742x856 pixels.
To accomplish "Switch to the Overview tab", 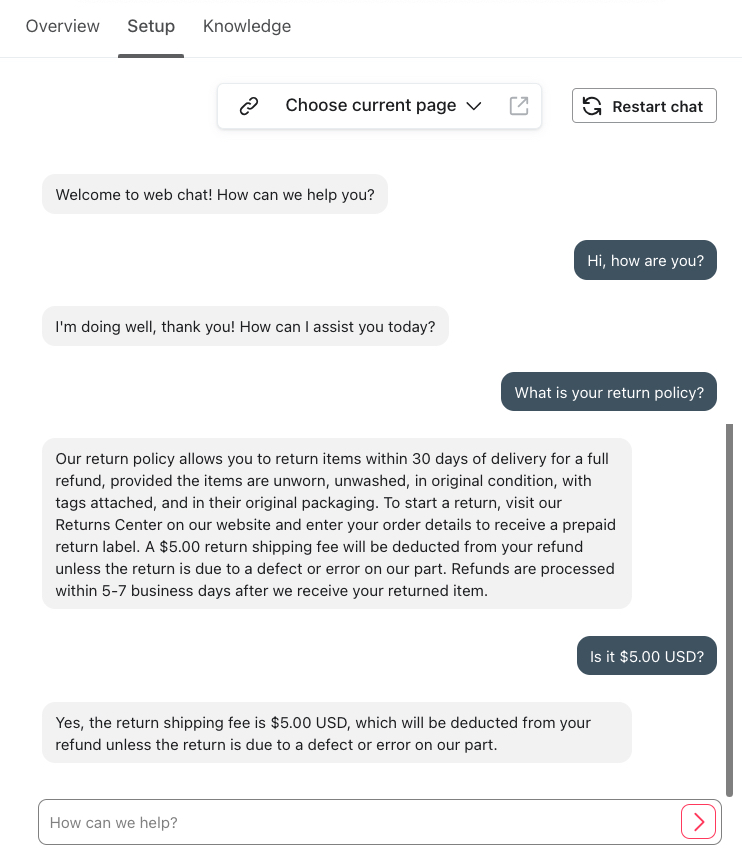I will coord(62,26).
